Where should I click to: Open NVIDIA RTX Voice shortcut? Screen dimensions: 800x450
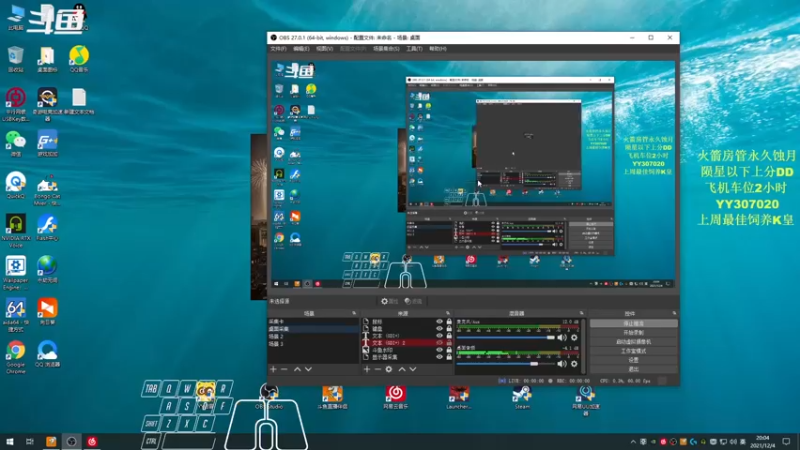pyautogui.click(x=16, y=231)
